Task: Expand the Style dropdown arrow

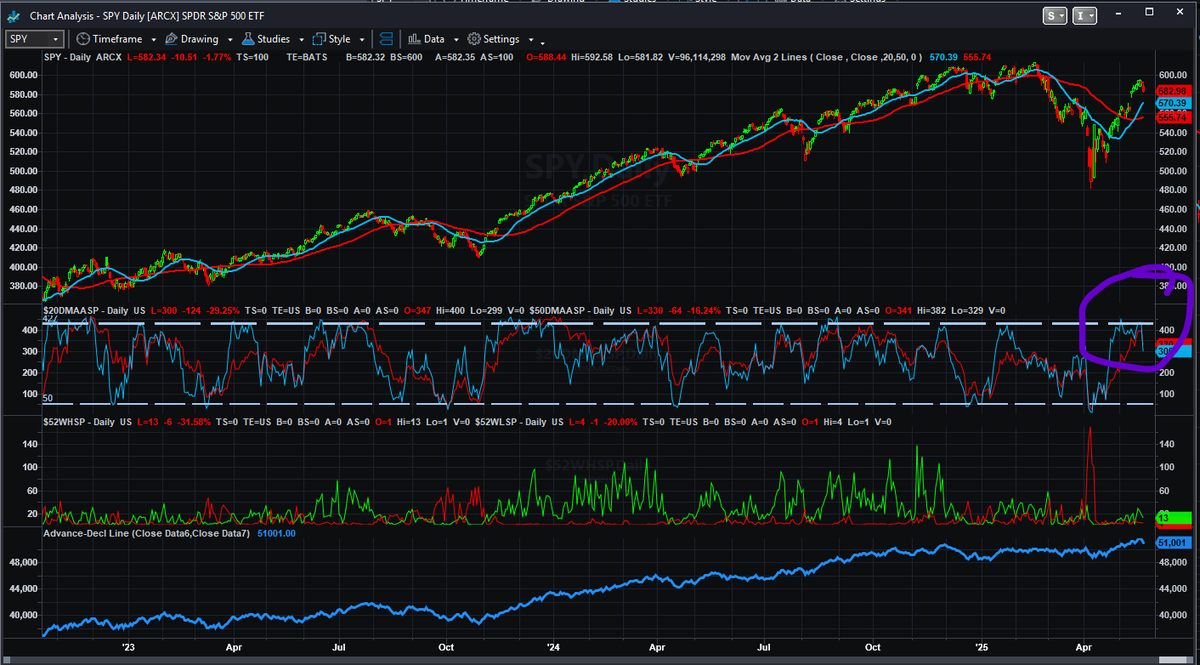Action: [360, 40]
